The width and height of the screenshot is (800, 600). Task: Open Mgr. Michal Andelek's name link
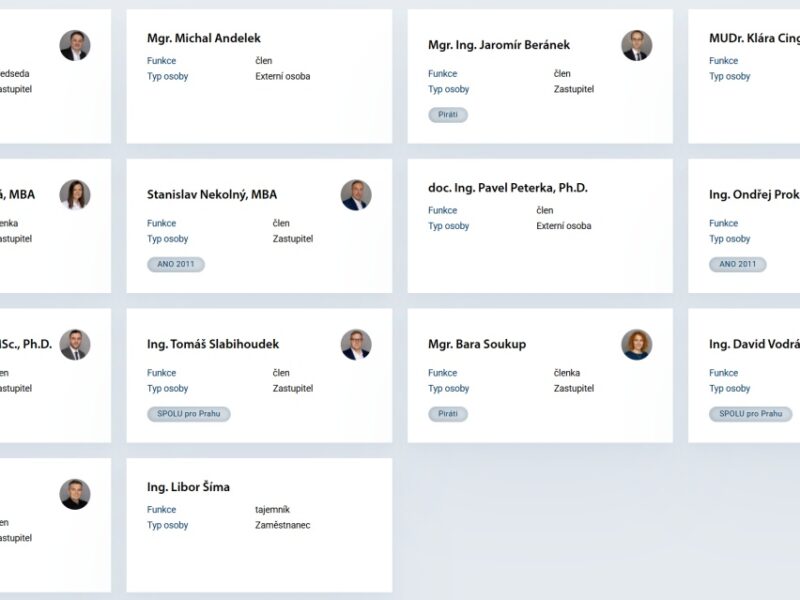coord(203,38)
